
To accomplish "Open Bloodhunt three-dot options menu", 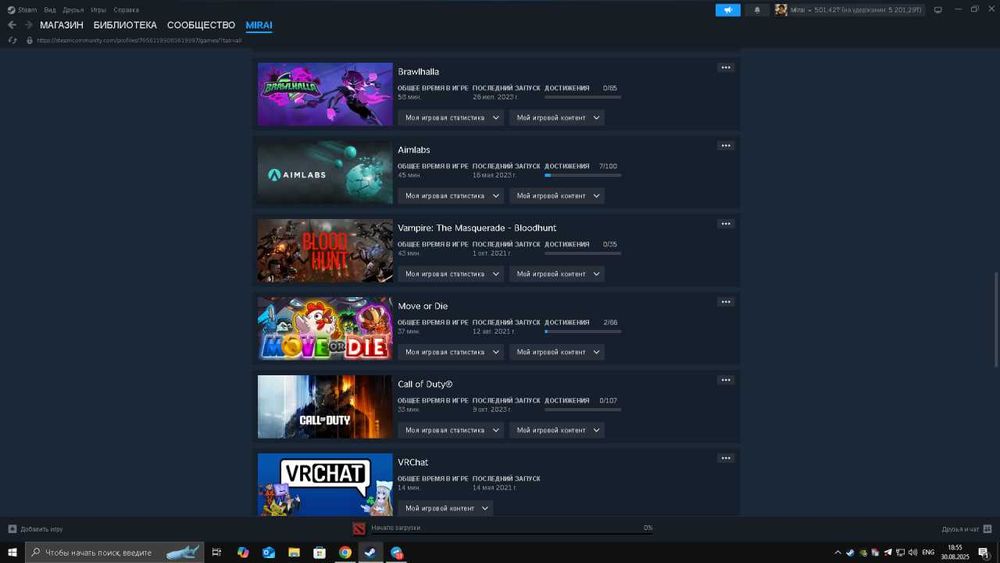I will tap(726, 224).
